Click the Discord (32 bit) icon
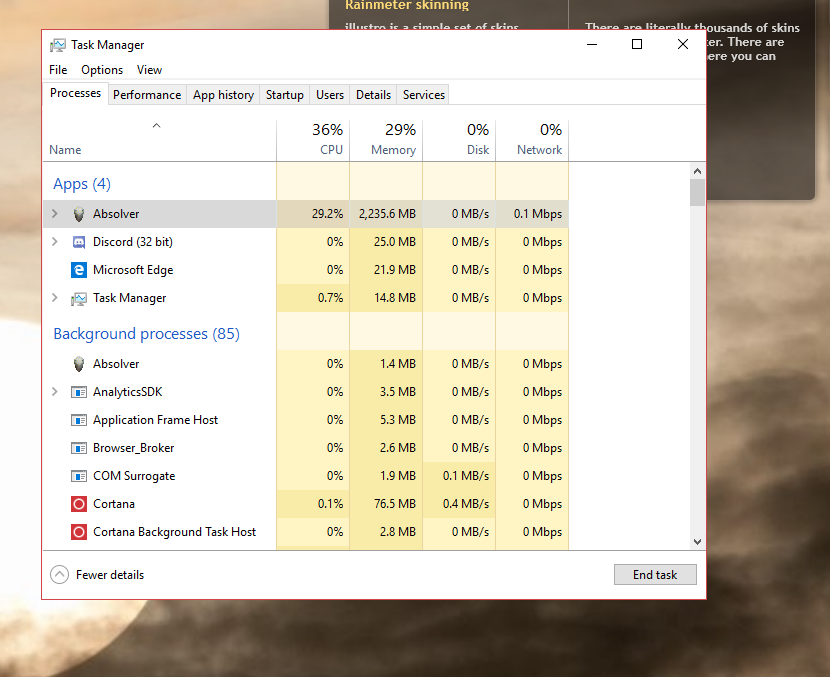This screenshot has height=677, width=830. [x=79, y=242]
